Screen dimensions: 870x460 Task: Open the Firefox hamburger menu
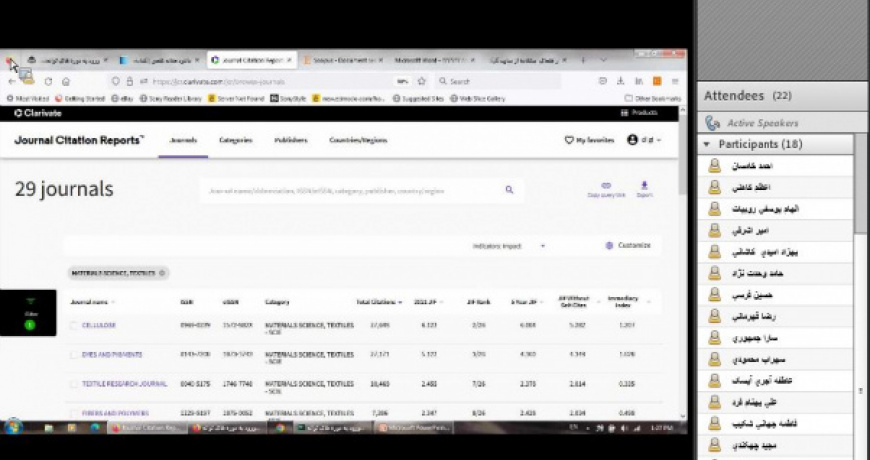(675, 81)
